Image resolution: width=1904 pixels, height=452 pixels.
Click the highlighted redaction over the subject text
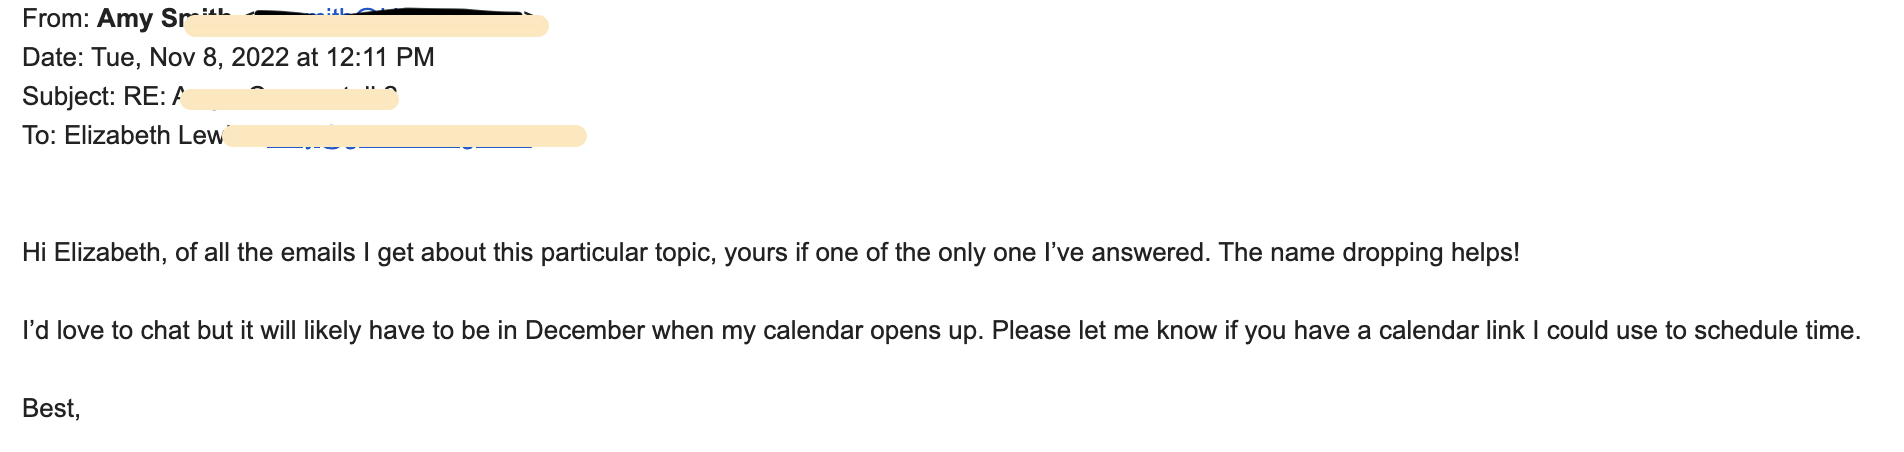pyautogui.click(x=289, y=98)
